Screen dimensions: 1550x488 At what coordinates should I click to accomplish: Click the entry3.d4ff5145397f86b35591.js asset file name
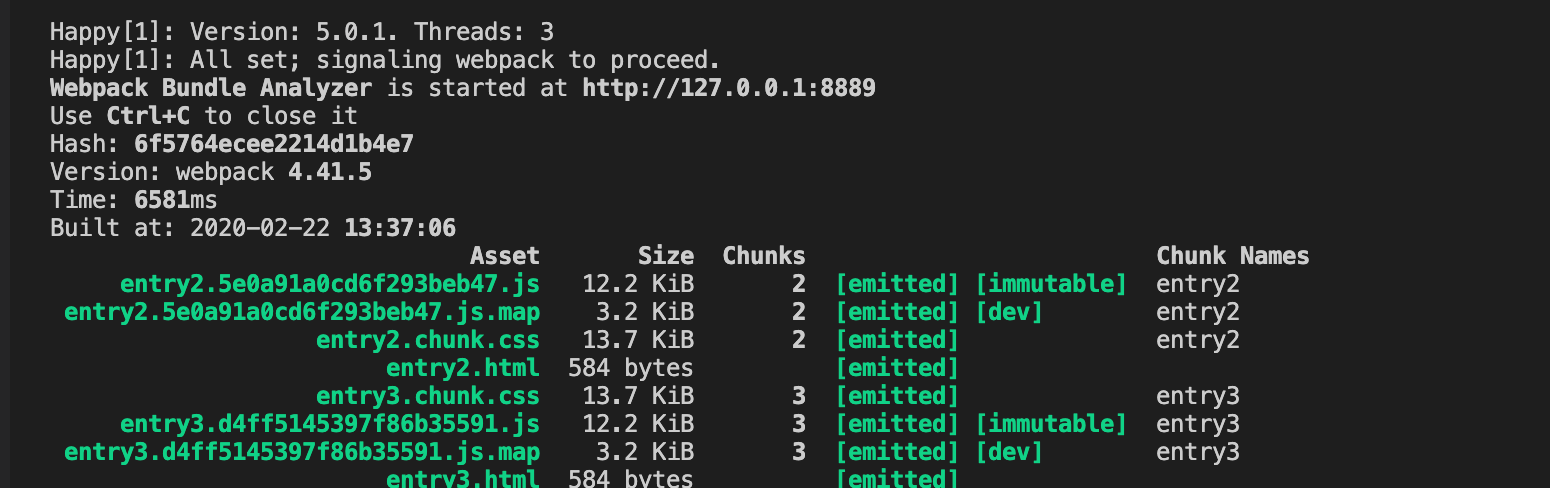click(x=329, y=424)
